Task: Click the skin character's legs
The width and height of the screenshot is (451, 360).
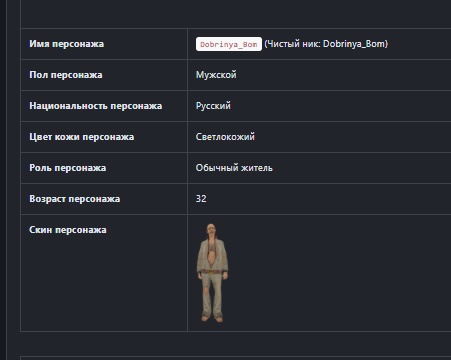Action: click(x=212, y=297)
